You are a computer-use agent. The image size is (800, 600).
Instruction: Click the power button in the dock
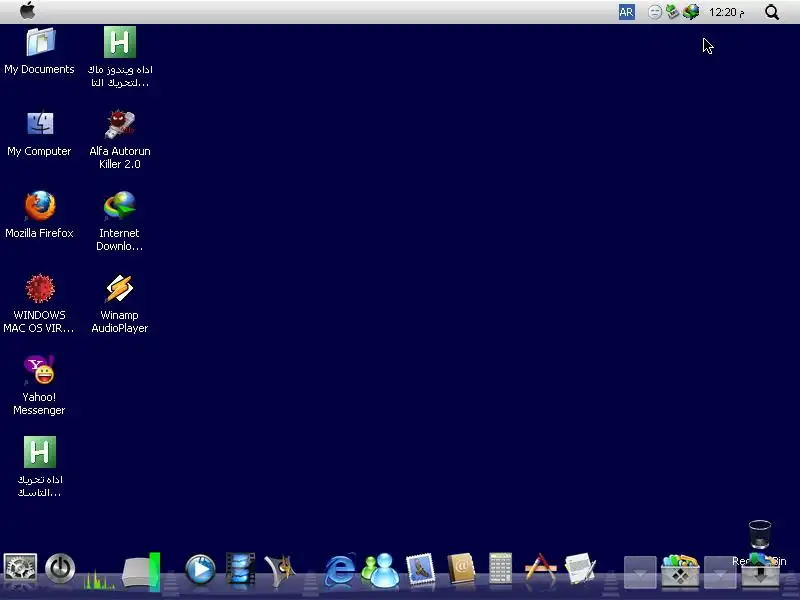[60, 568]
